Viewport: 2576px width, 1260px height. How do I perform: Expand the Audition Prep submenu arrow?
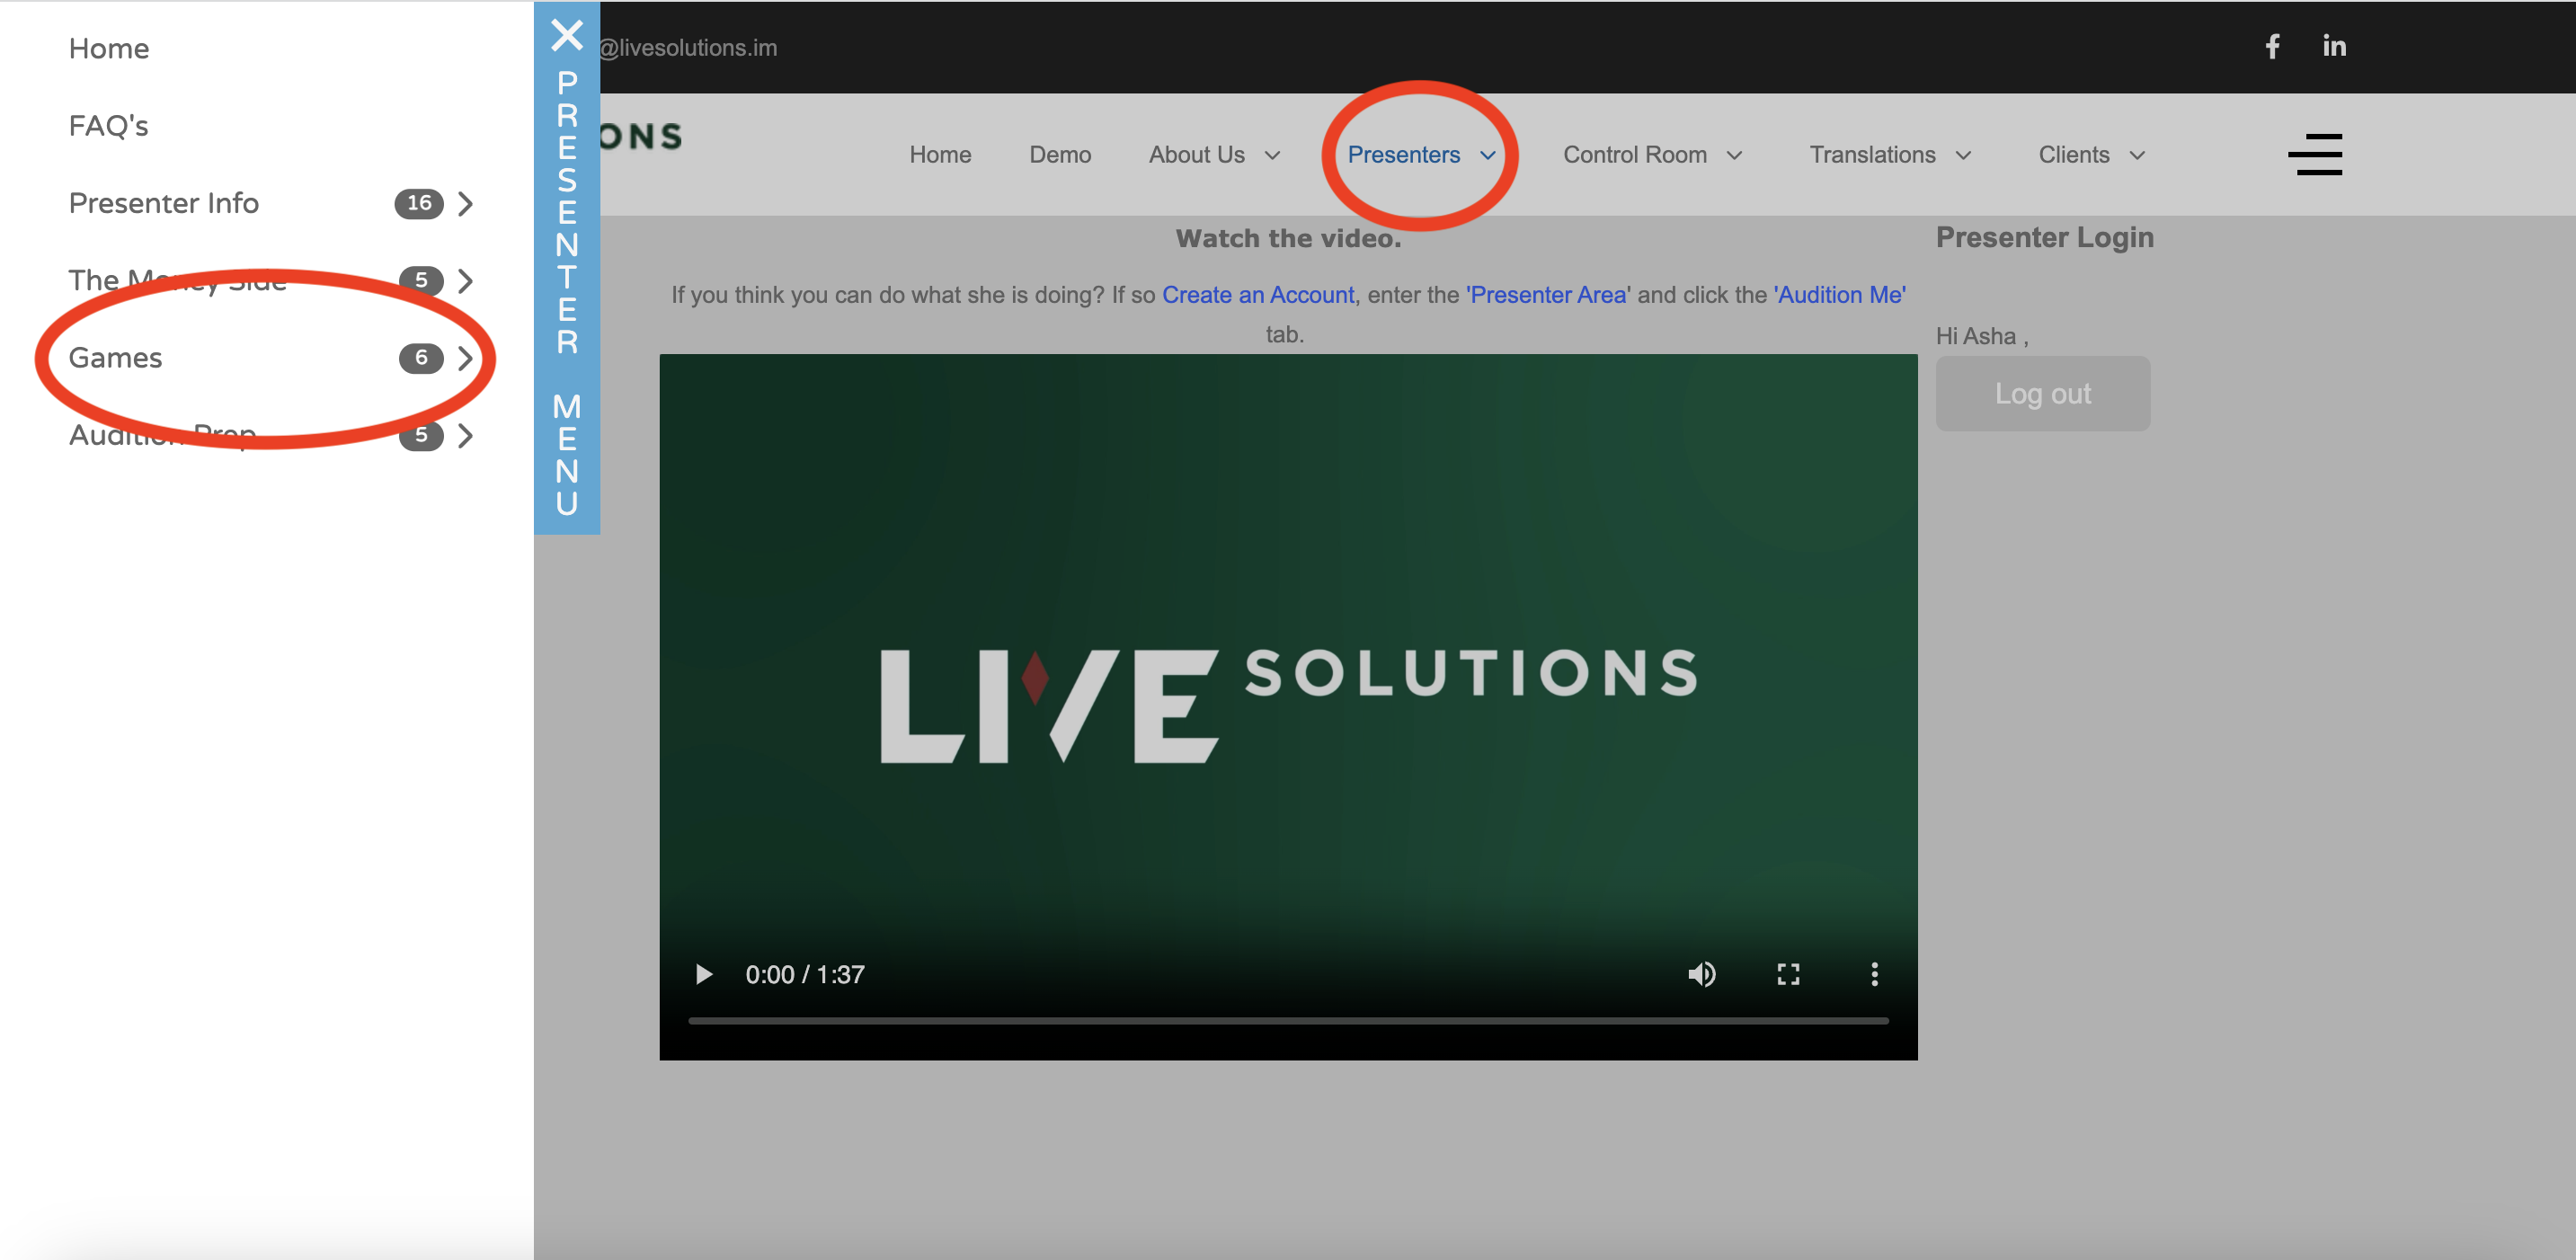click(x=465, y=436)
